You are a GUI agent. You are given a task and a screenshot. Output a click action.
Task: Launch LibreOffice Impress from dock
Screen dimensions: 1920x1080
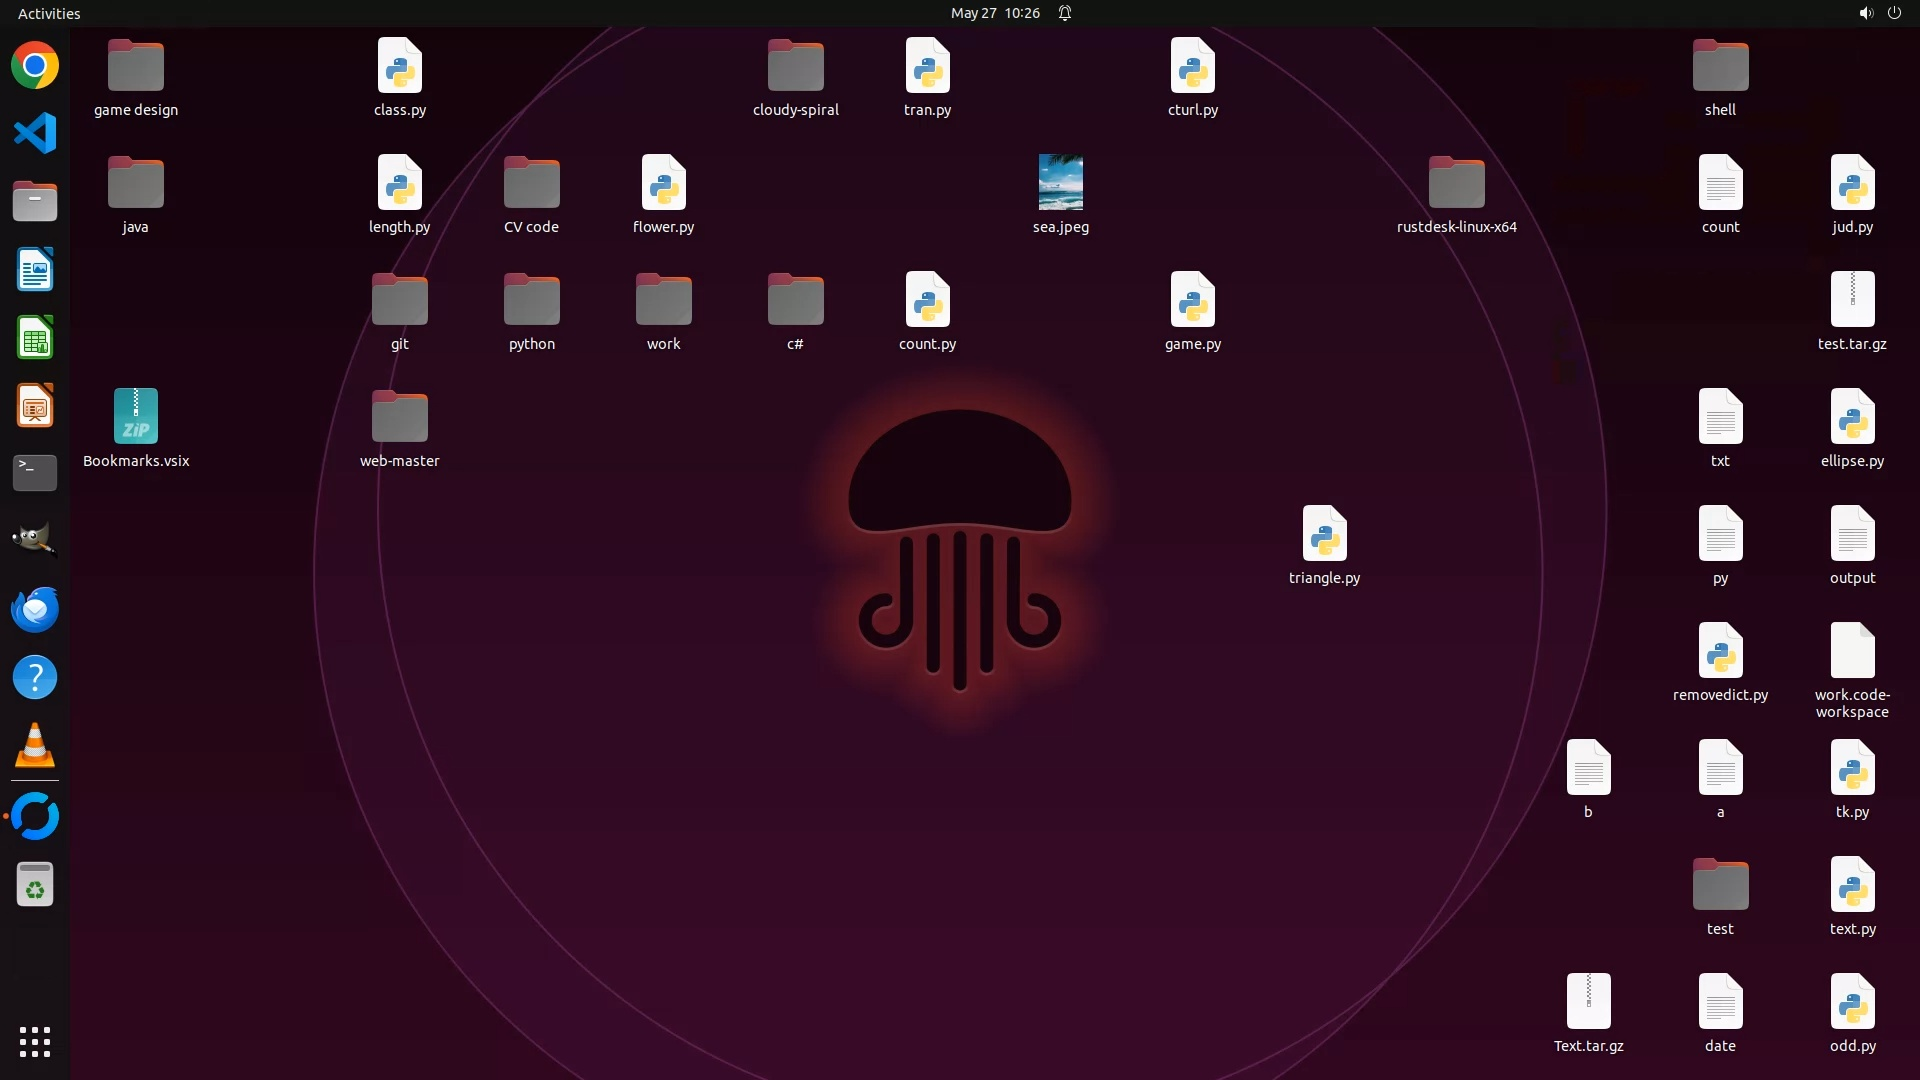35,406
